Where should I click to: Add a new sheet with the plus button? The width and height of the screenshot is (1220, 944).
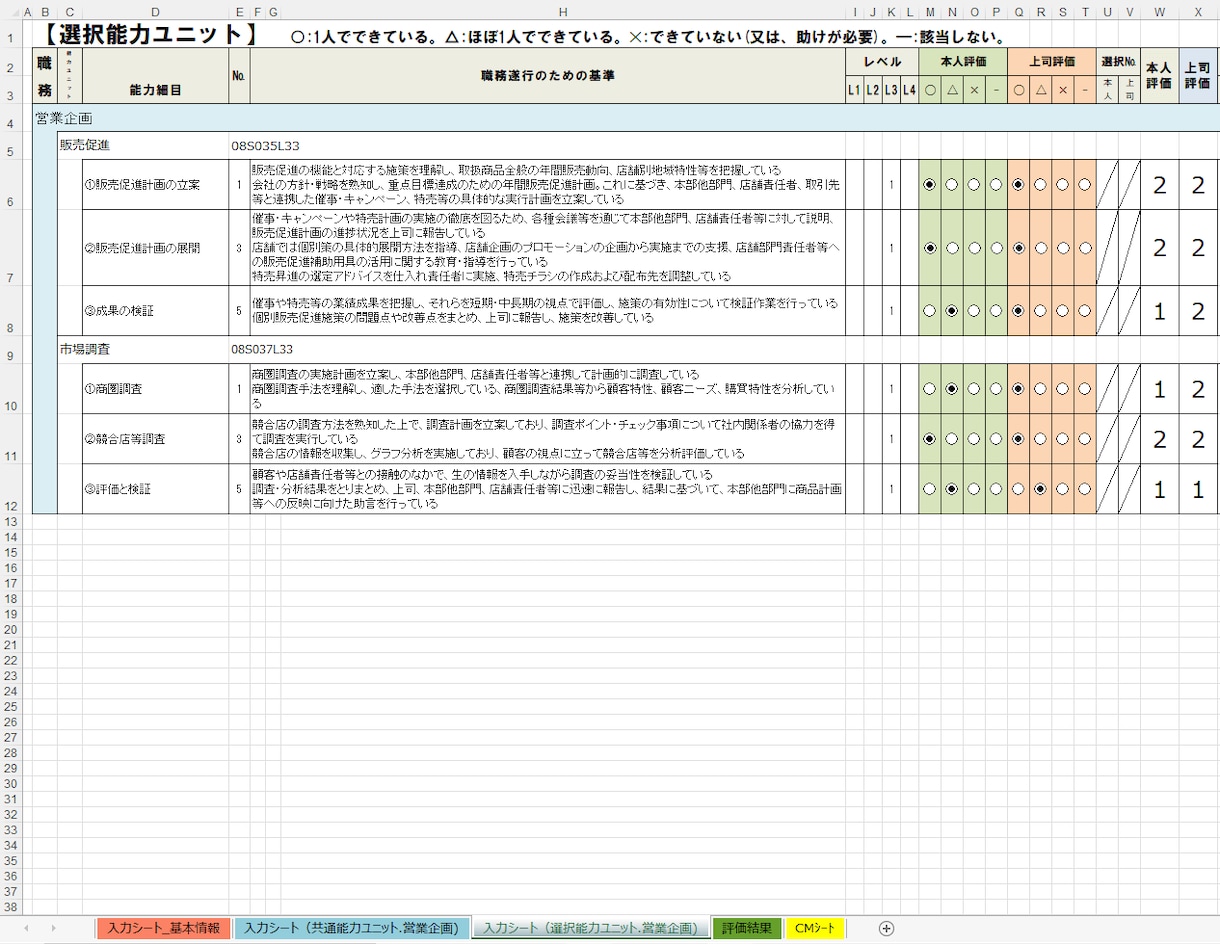[x=886, y=928]
